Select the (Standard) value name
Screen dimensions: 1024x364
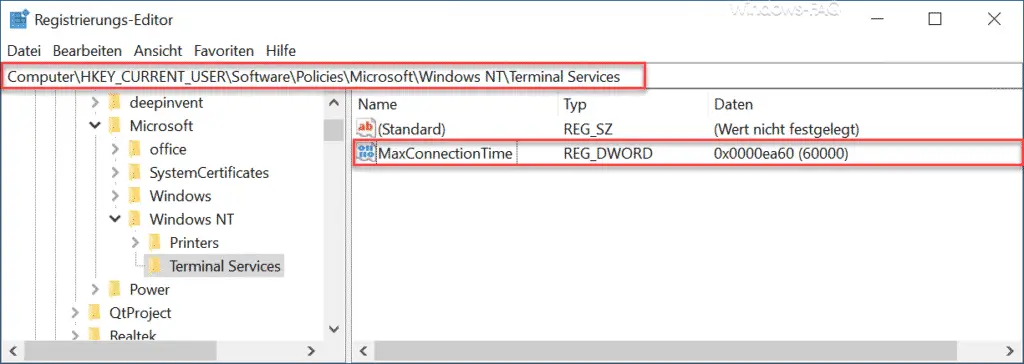coord(412,129)
